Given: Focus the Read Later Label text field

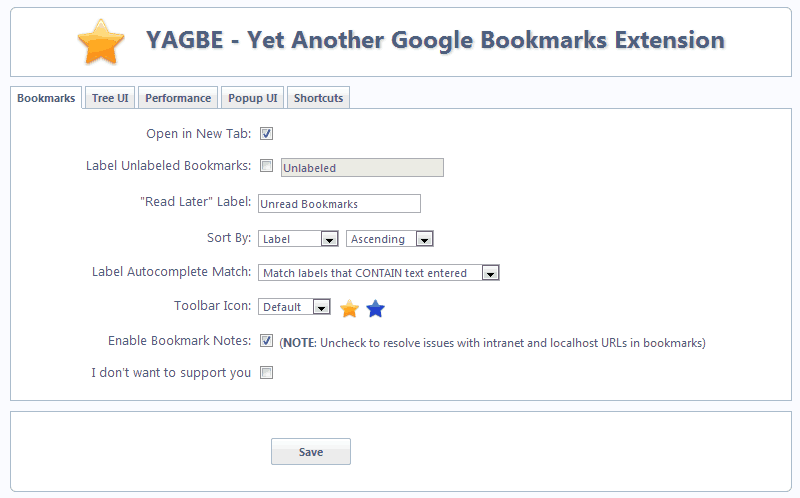Looking at the screenshot, I should (339, 204).
